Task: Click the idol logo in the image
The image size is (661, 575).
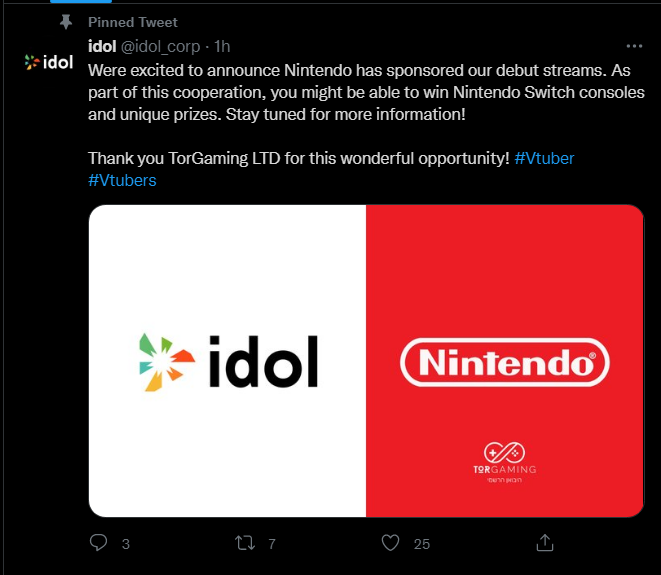Action: coord(228,361)
